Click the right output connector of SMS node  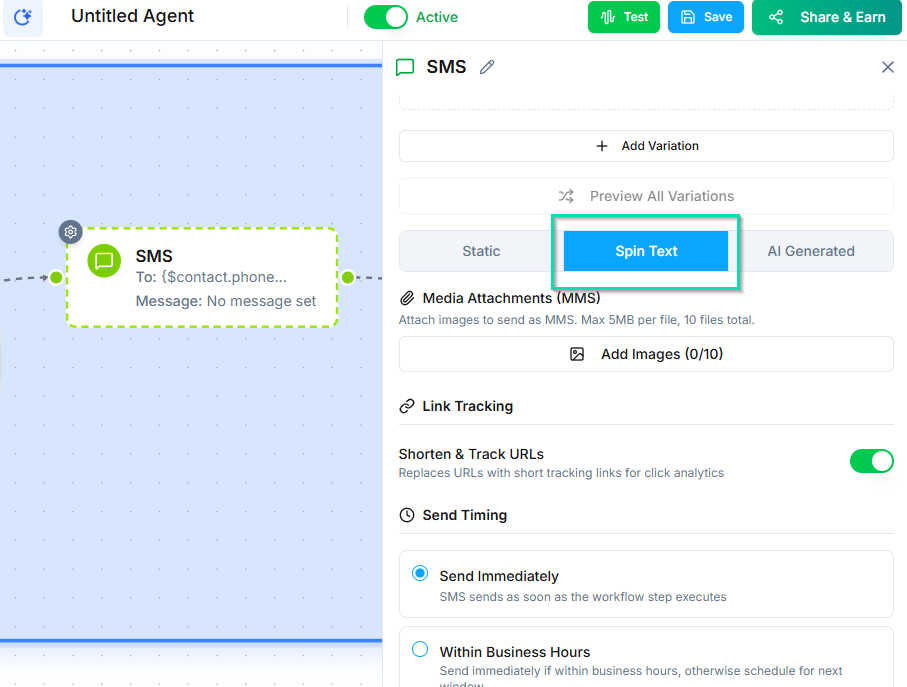pos(347,277)
